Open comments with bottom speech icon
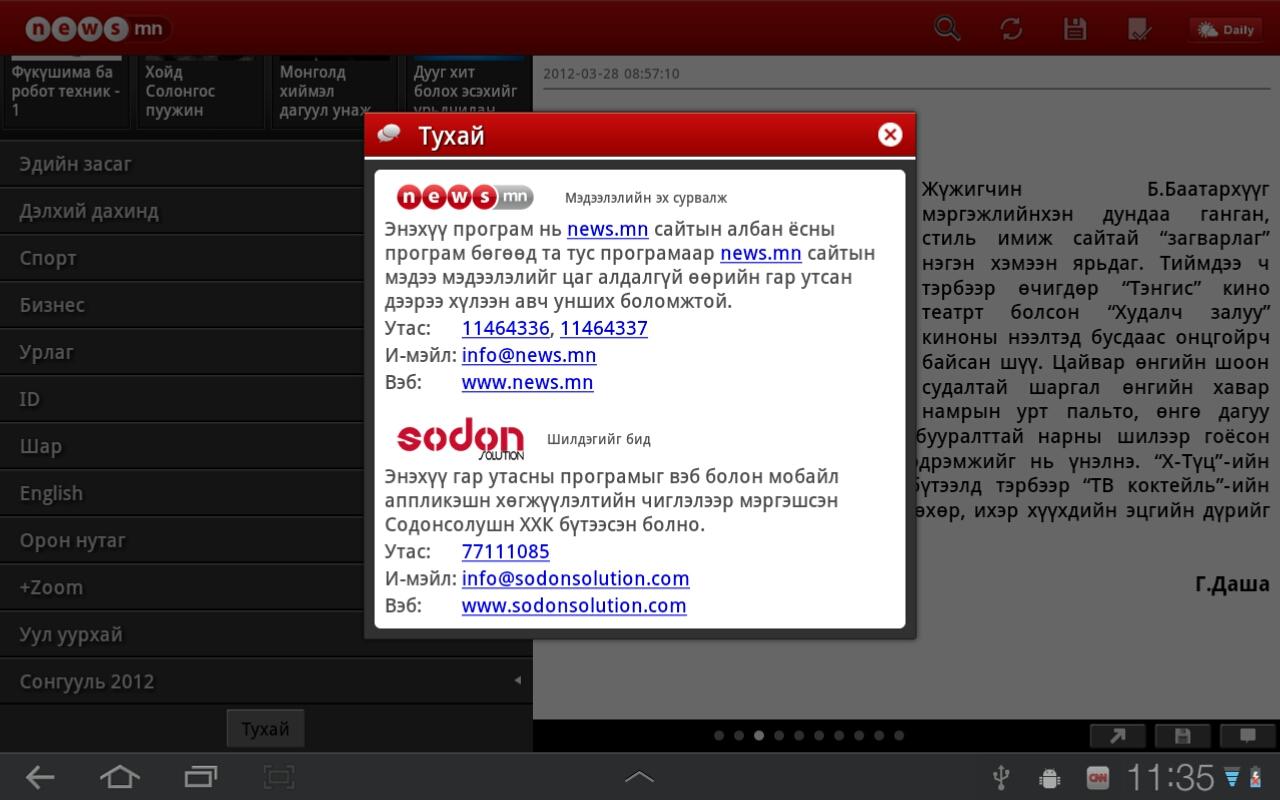This screenshot has height=800, width=1280. (1246, 736)
